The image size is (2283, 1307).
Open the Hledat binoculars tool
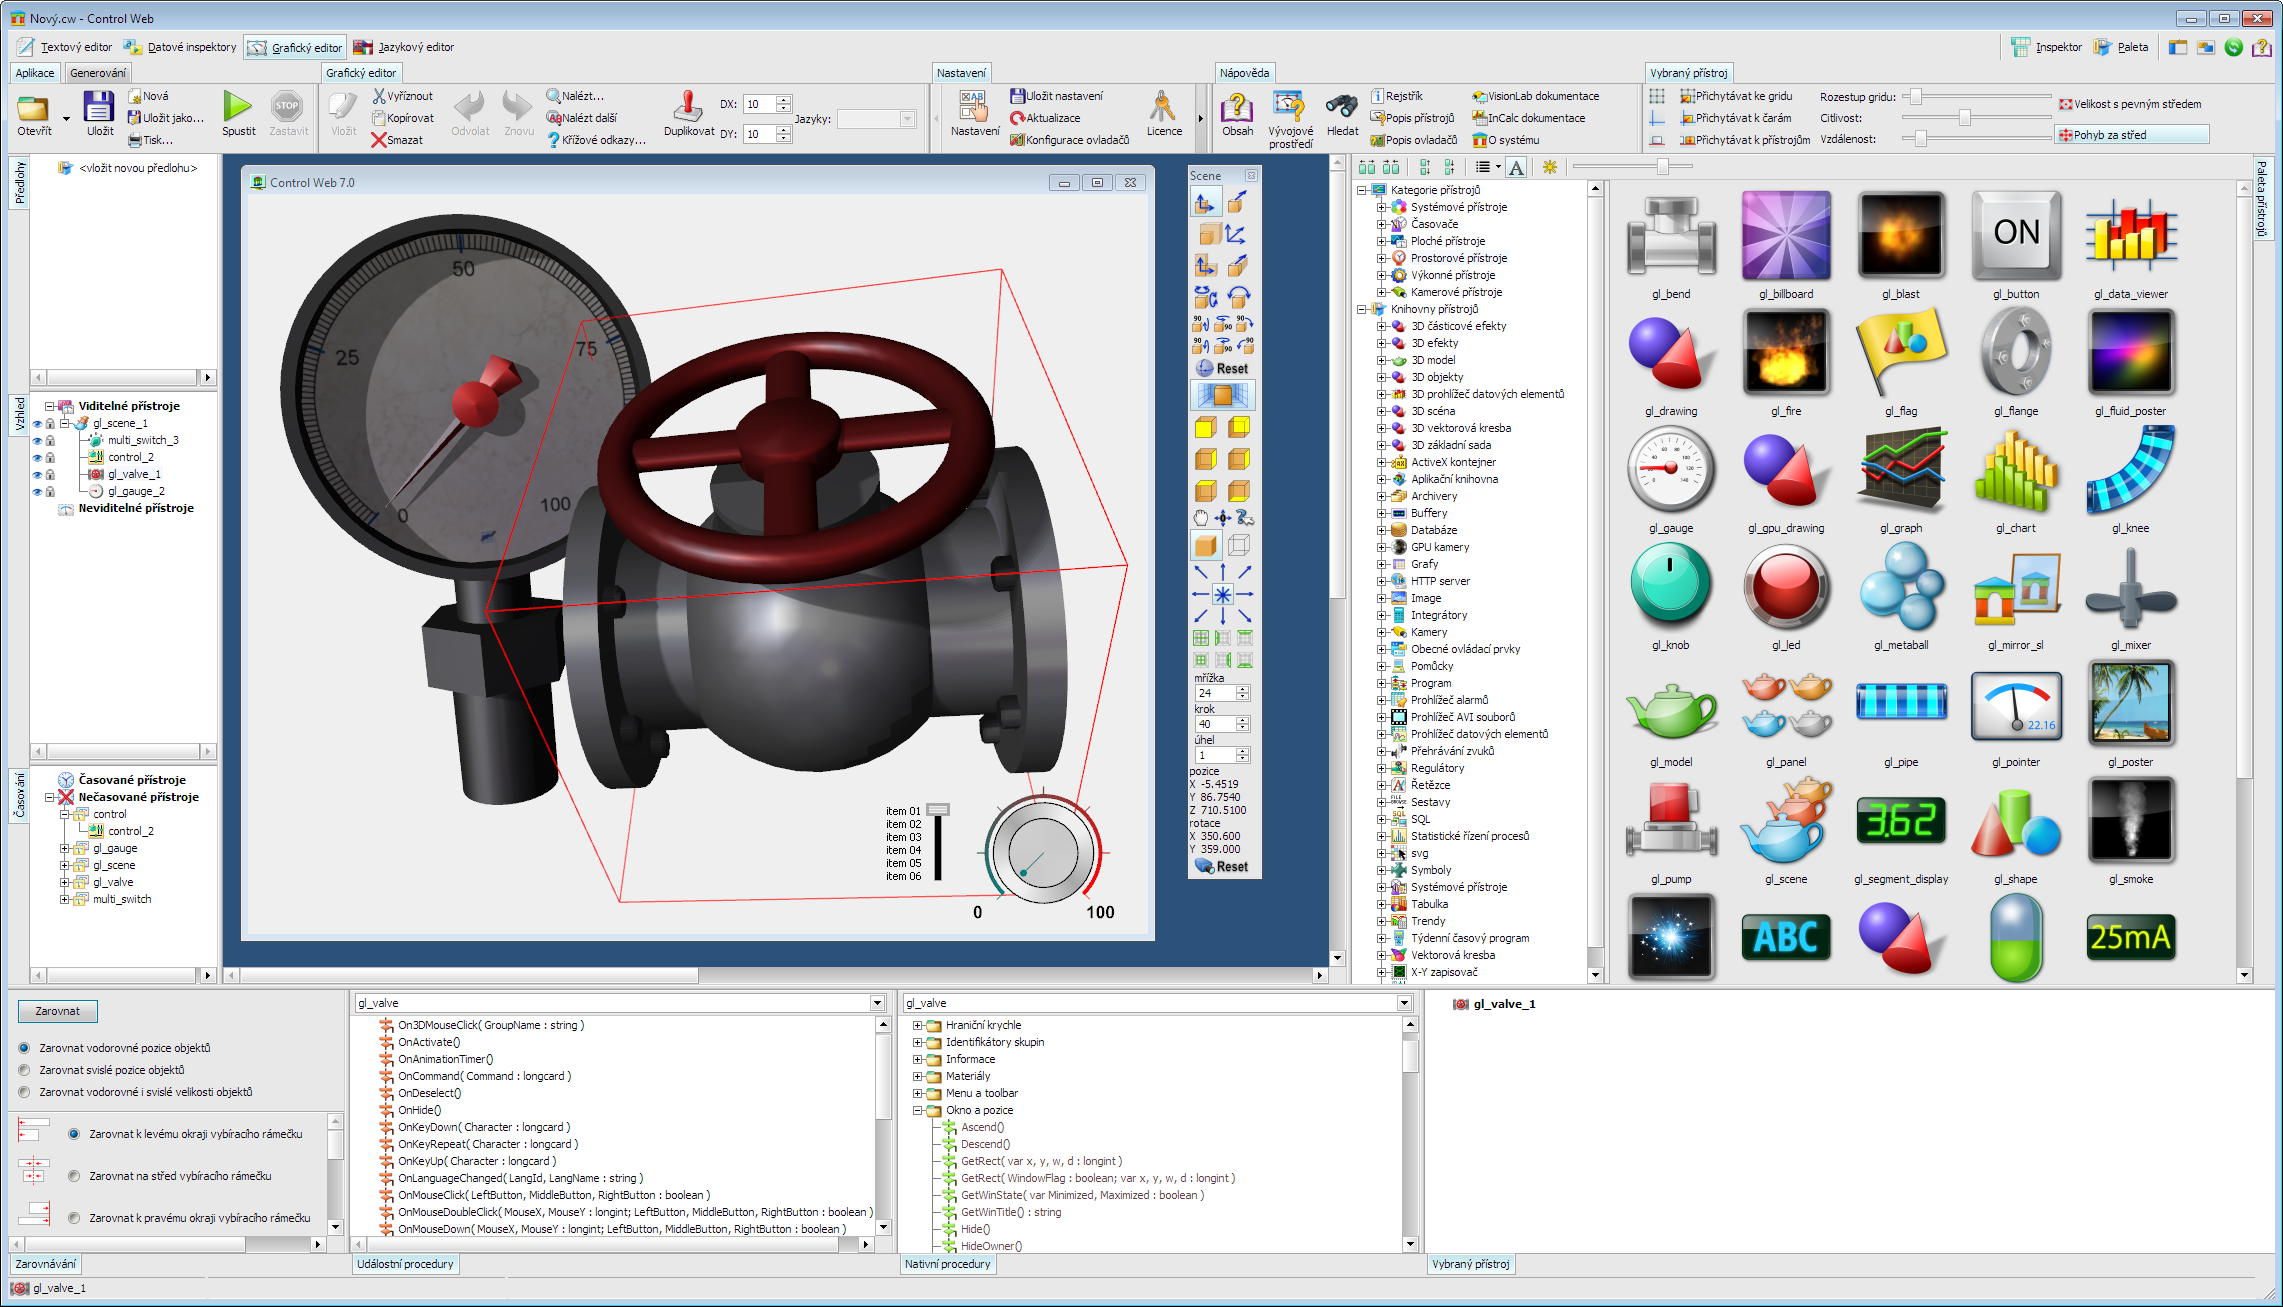click(x=1341, y=106)
